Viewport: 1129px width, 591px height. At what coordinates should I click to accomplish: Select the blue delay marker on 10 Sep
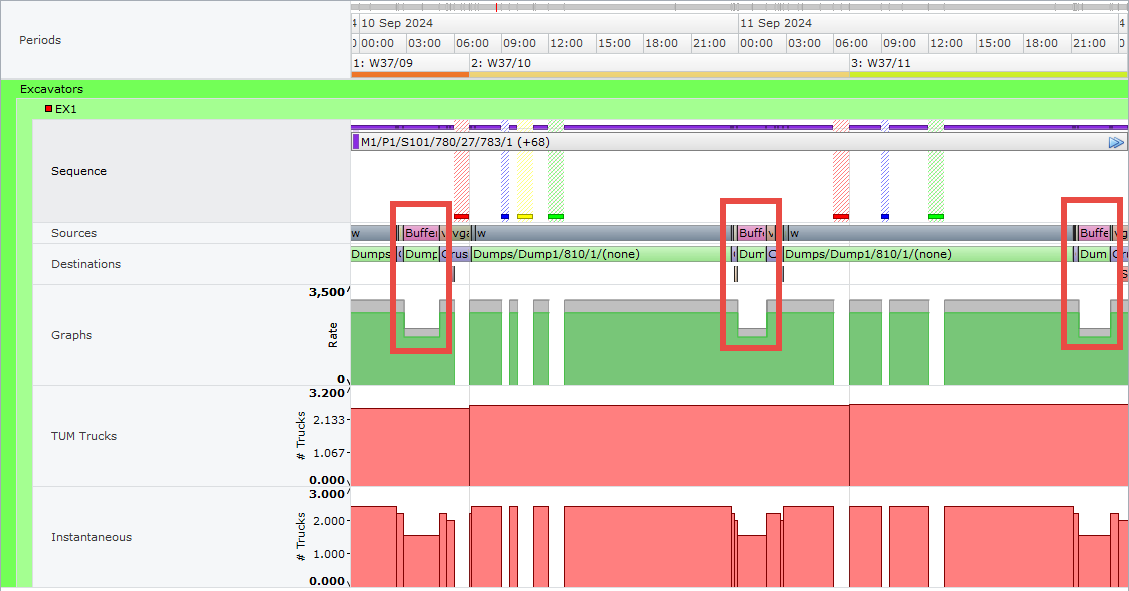[x=505, y=216]
